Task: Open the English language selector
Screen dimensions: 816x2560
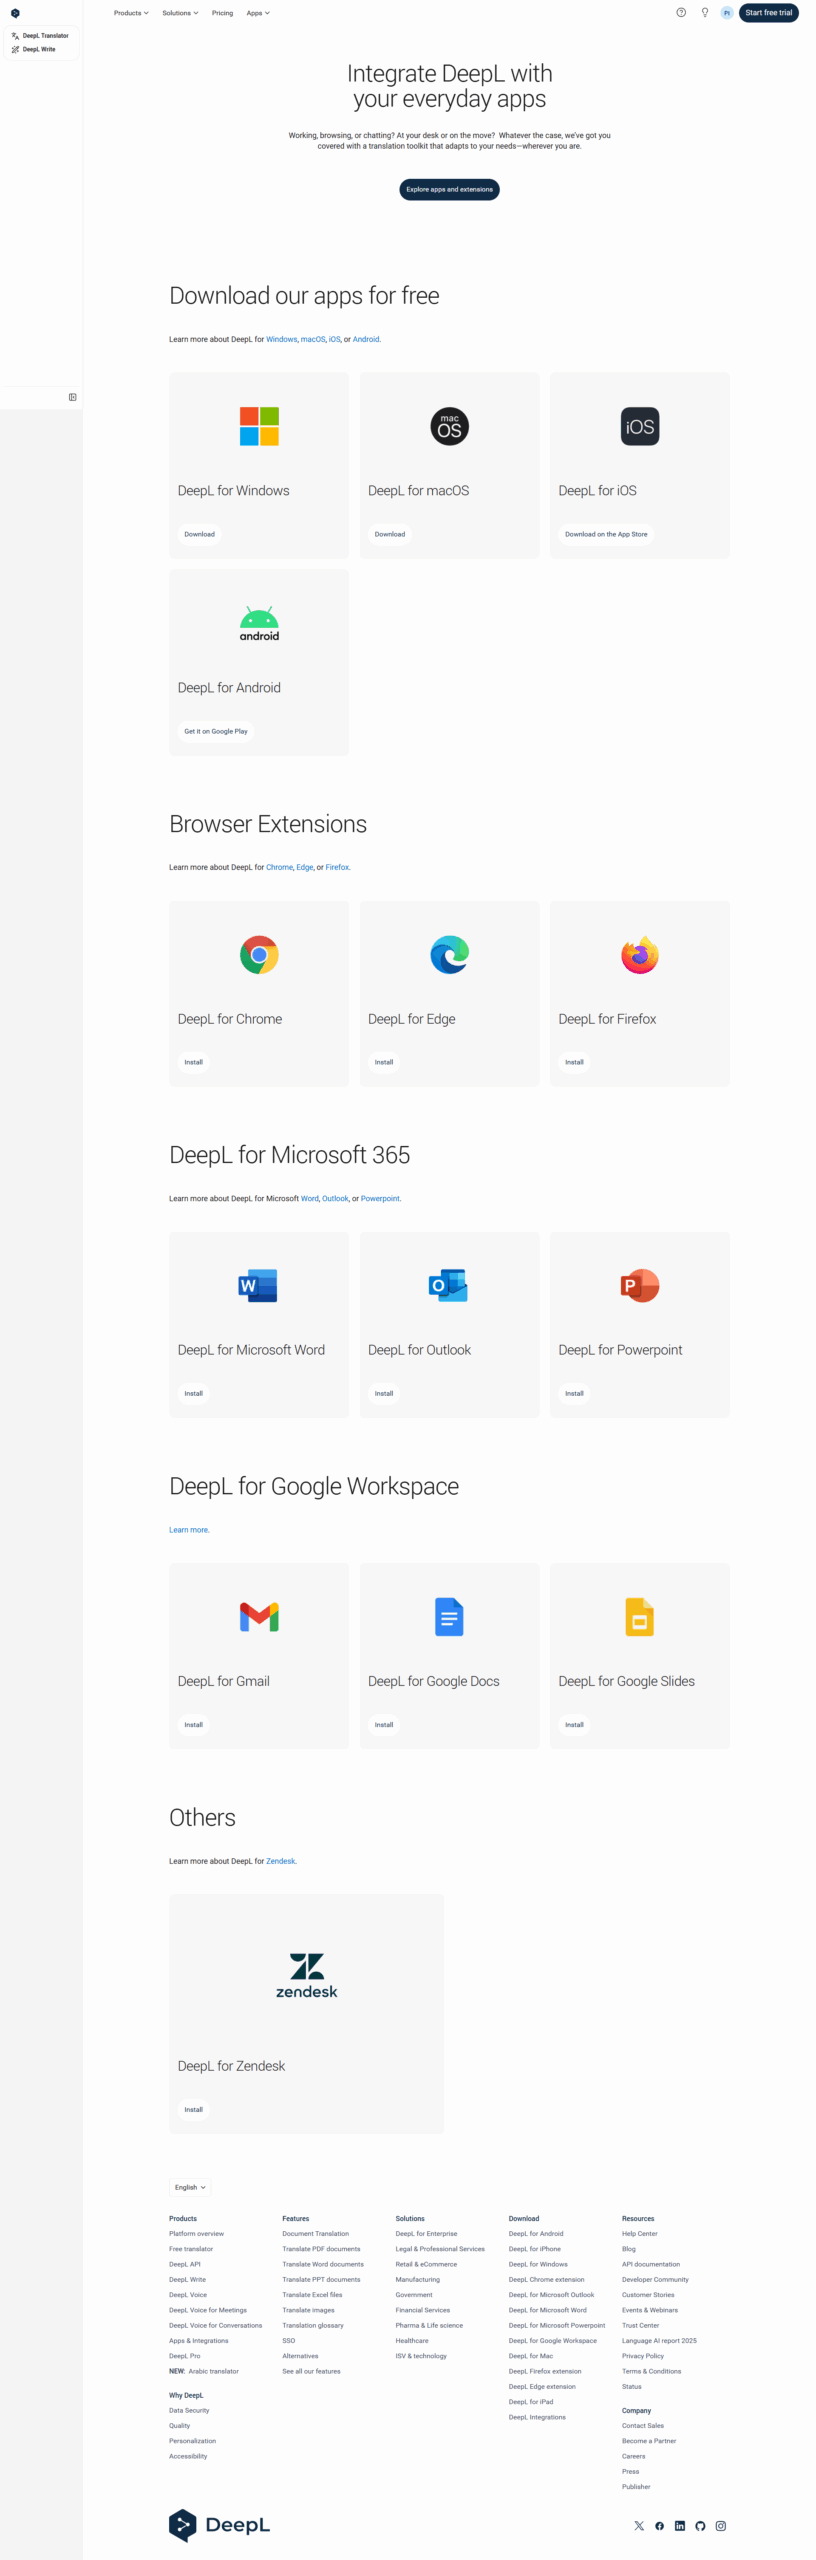Action: 190,2187
